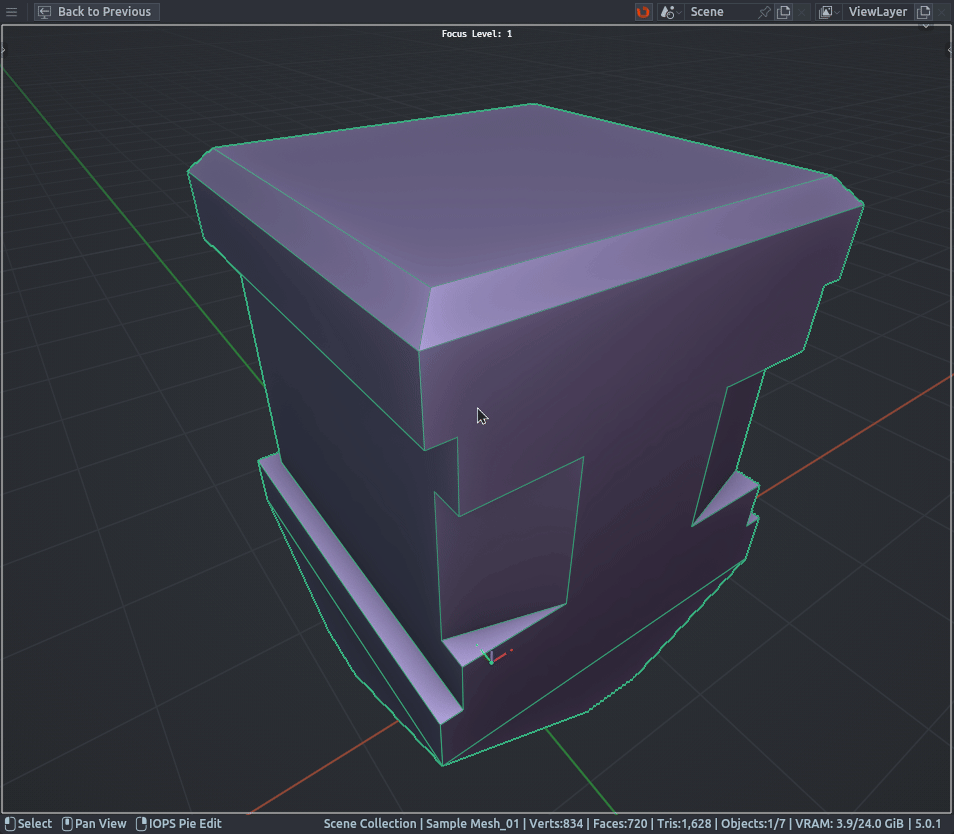Expand hidden header via top-right down arrow
This screenshot has height=834, width=954.
coord(926,26)
